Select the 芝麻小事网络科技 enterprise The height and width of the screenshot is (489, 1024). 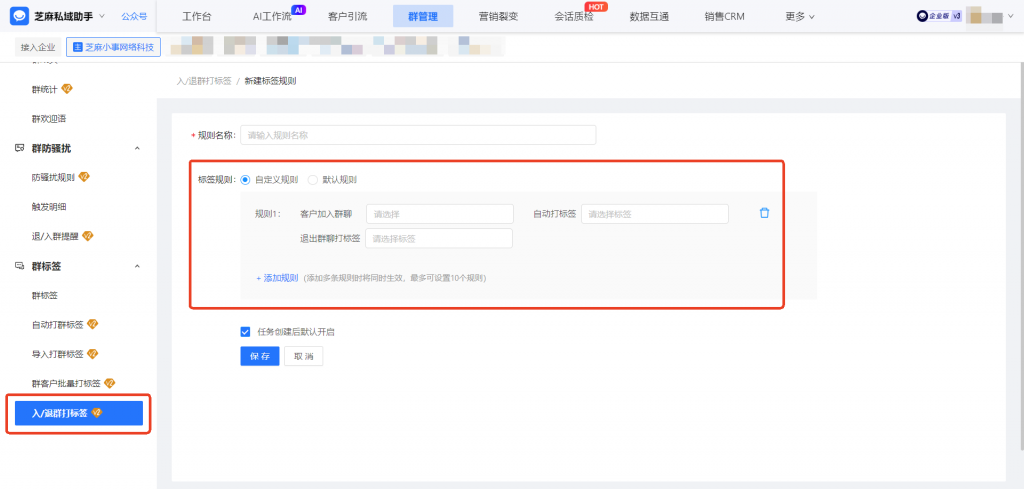114,47
